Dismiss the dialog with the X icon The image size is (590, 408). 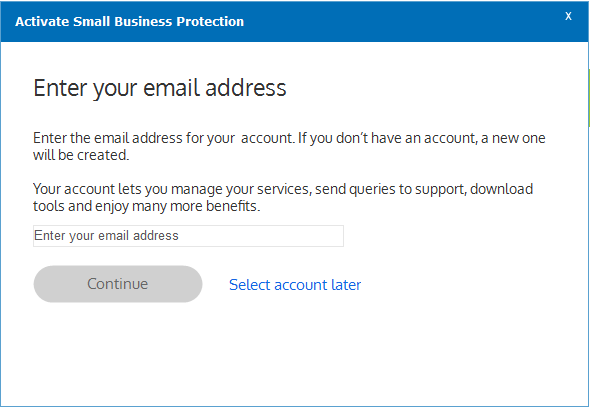click(568, 16)
